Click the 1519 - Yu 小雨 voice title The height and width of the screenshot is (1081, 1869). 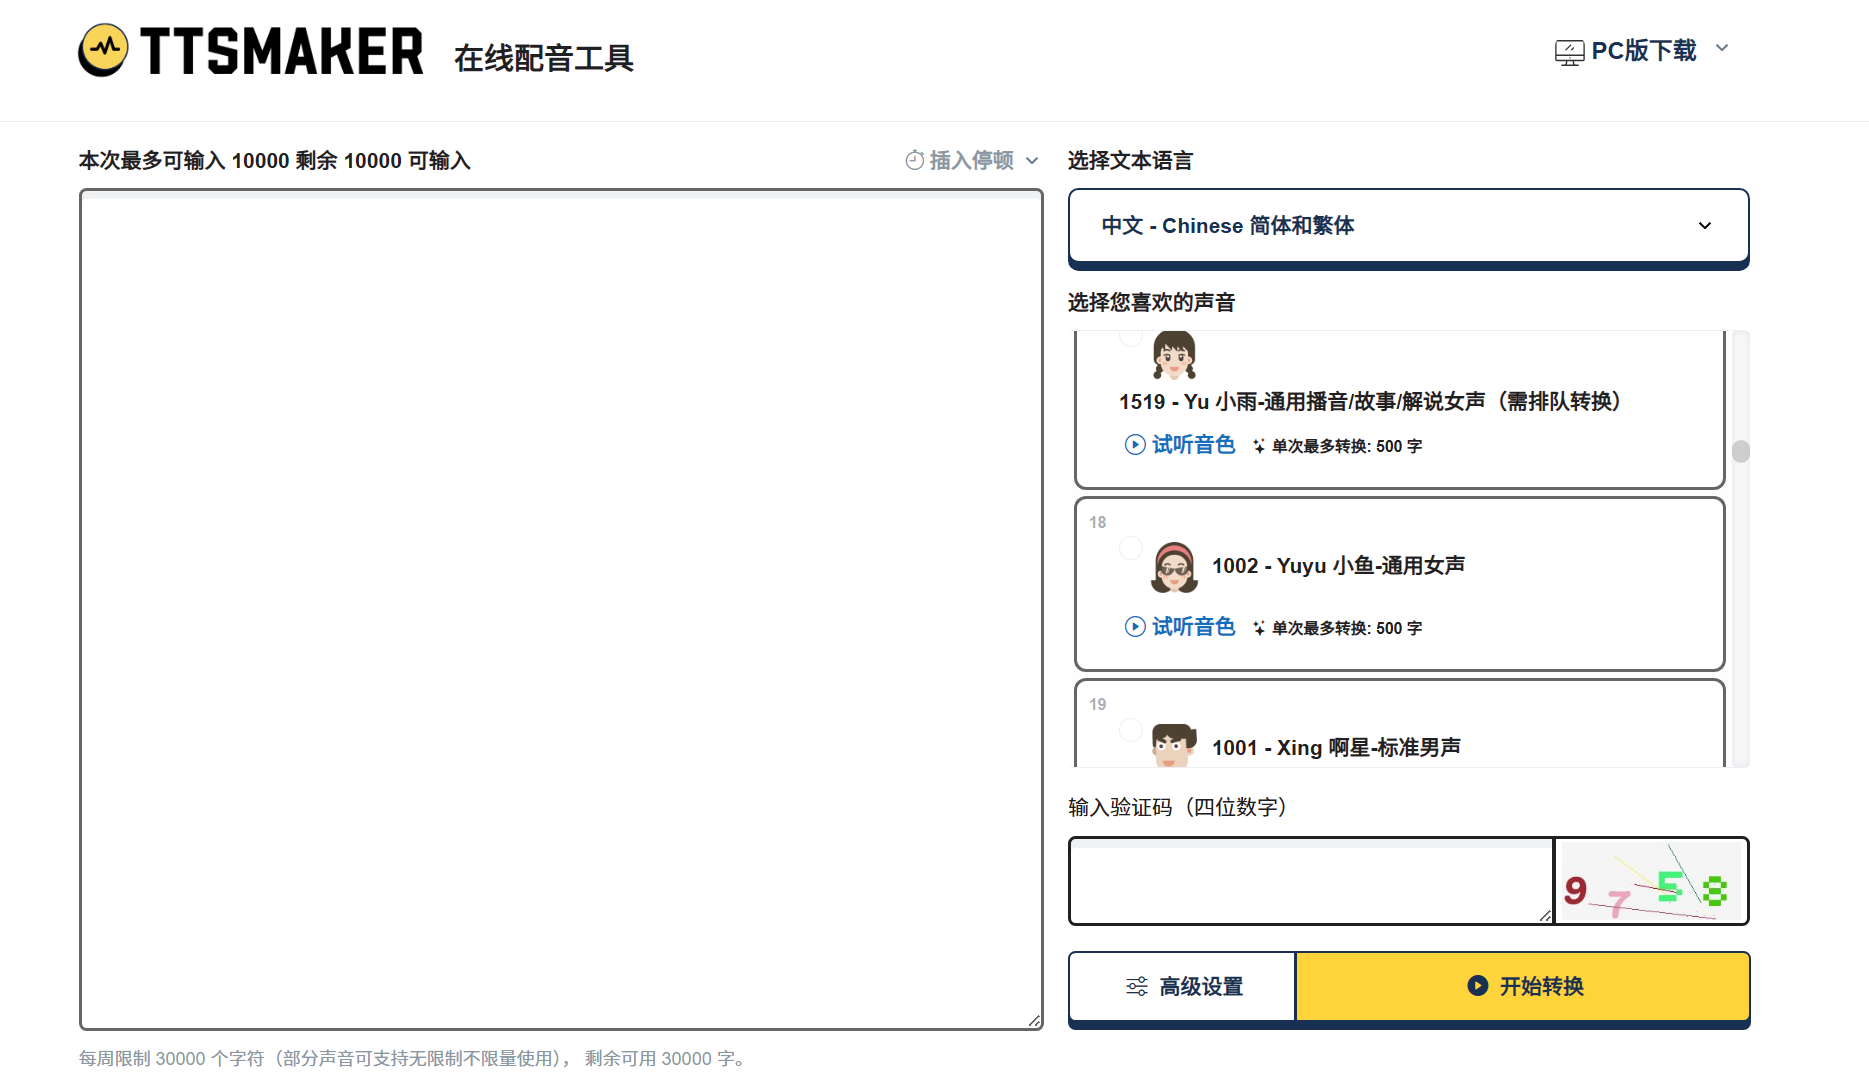(x=1370, y=402)
